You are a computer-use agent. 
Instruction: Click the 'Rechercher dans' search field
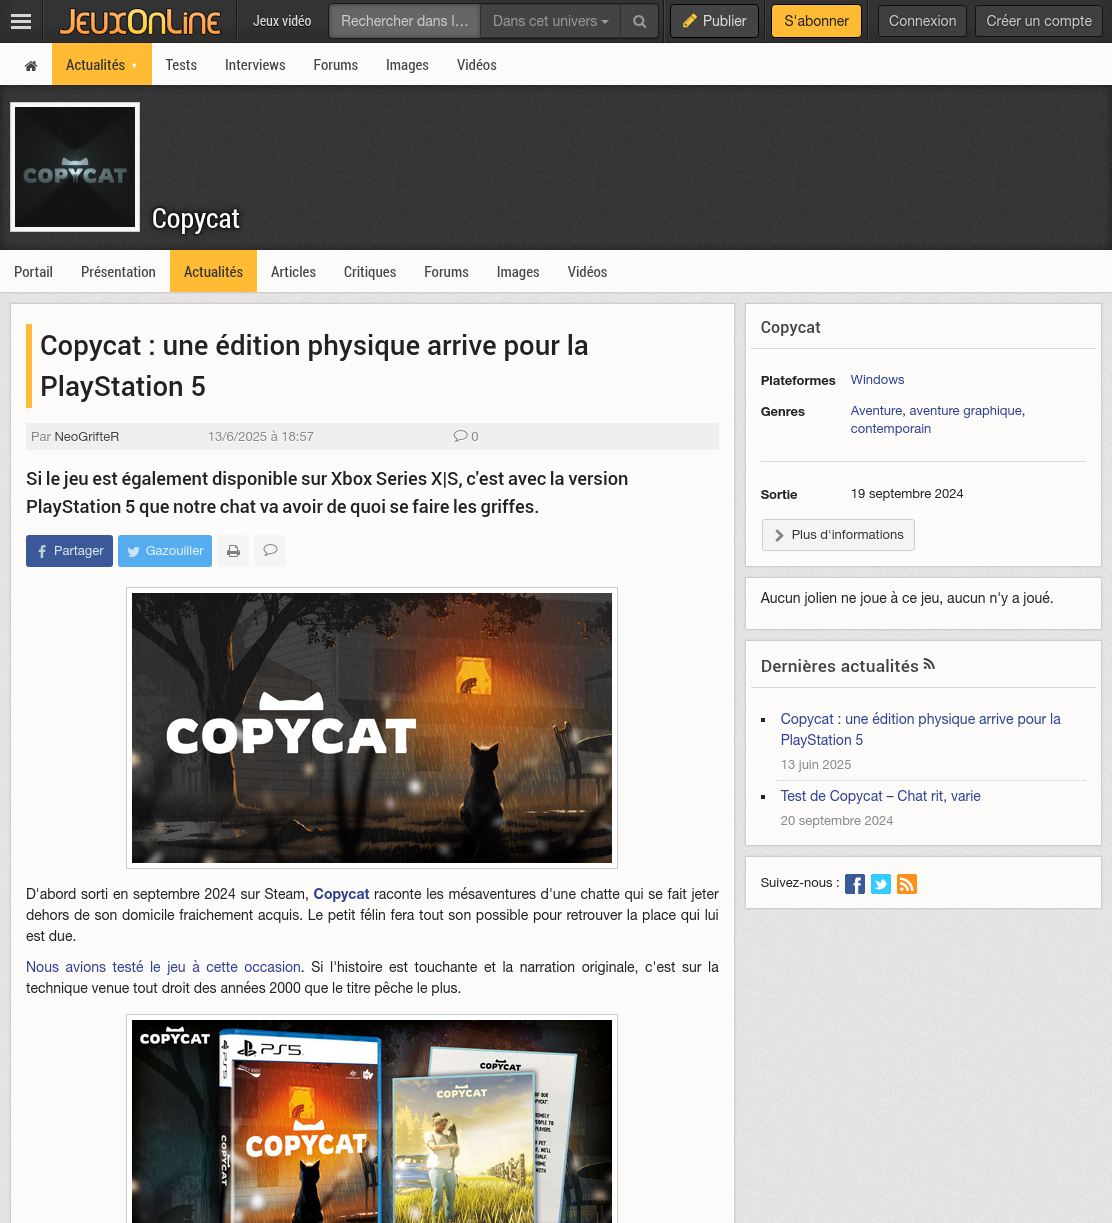pyautogui.click(x=405, y=21)
